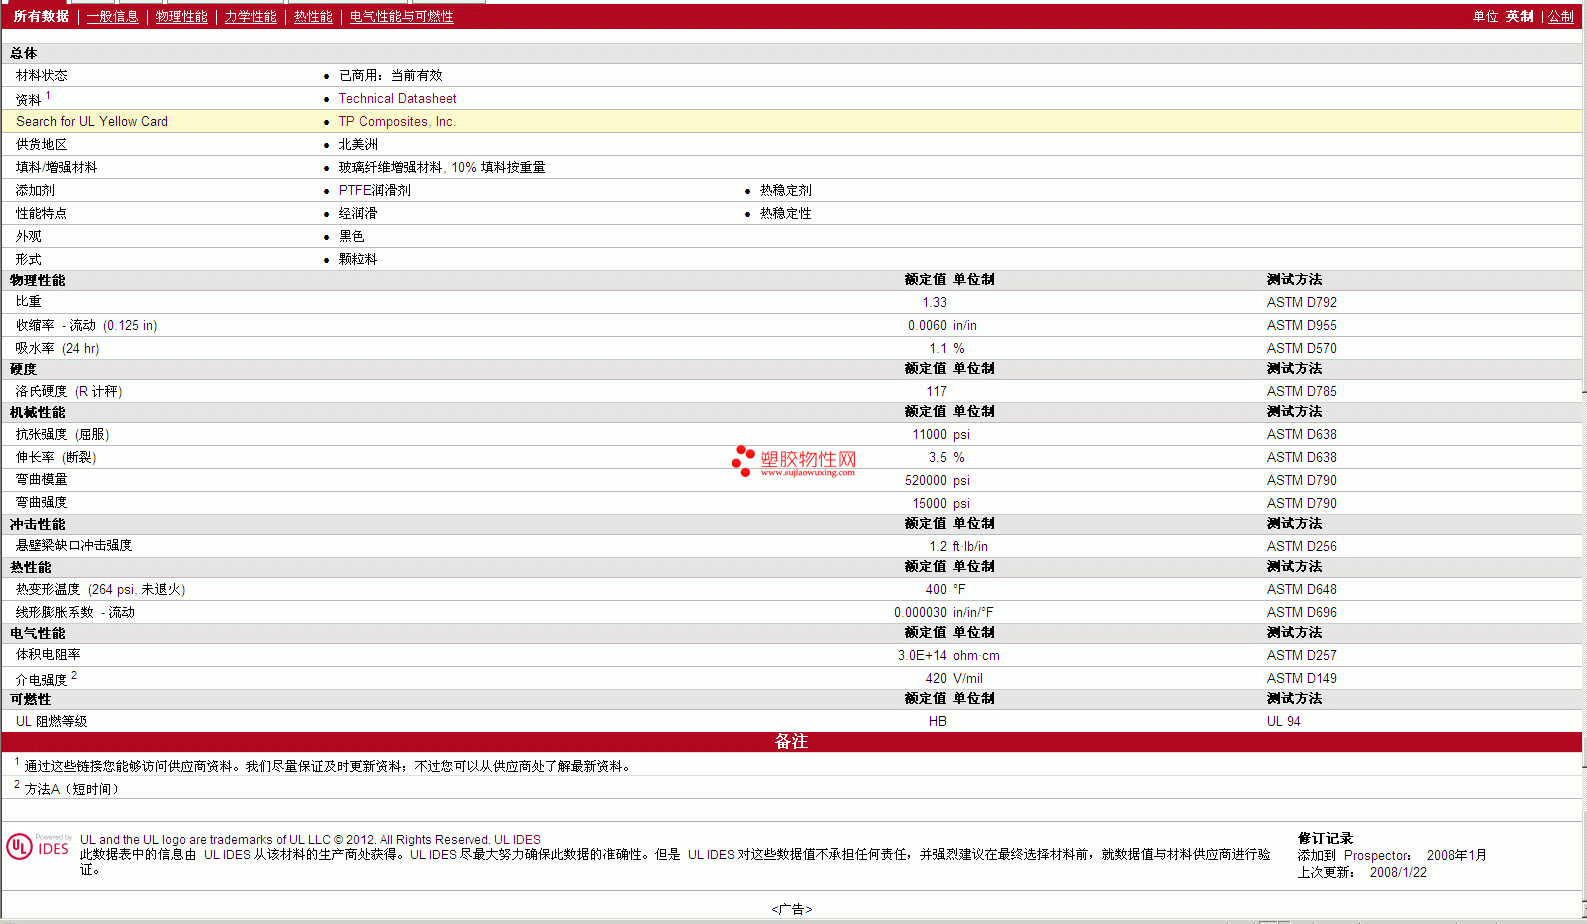Click the ASTM D955 test method
Viewport: 1587px width, 924px height.
[1302, 325]
